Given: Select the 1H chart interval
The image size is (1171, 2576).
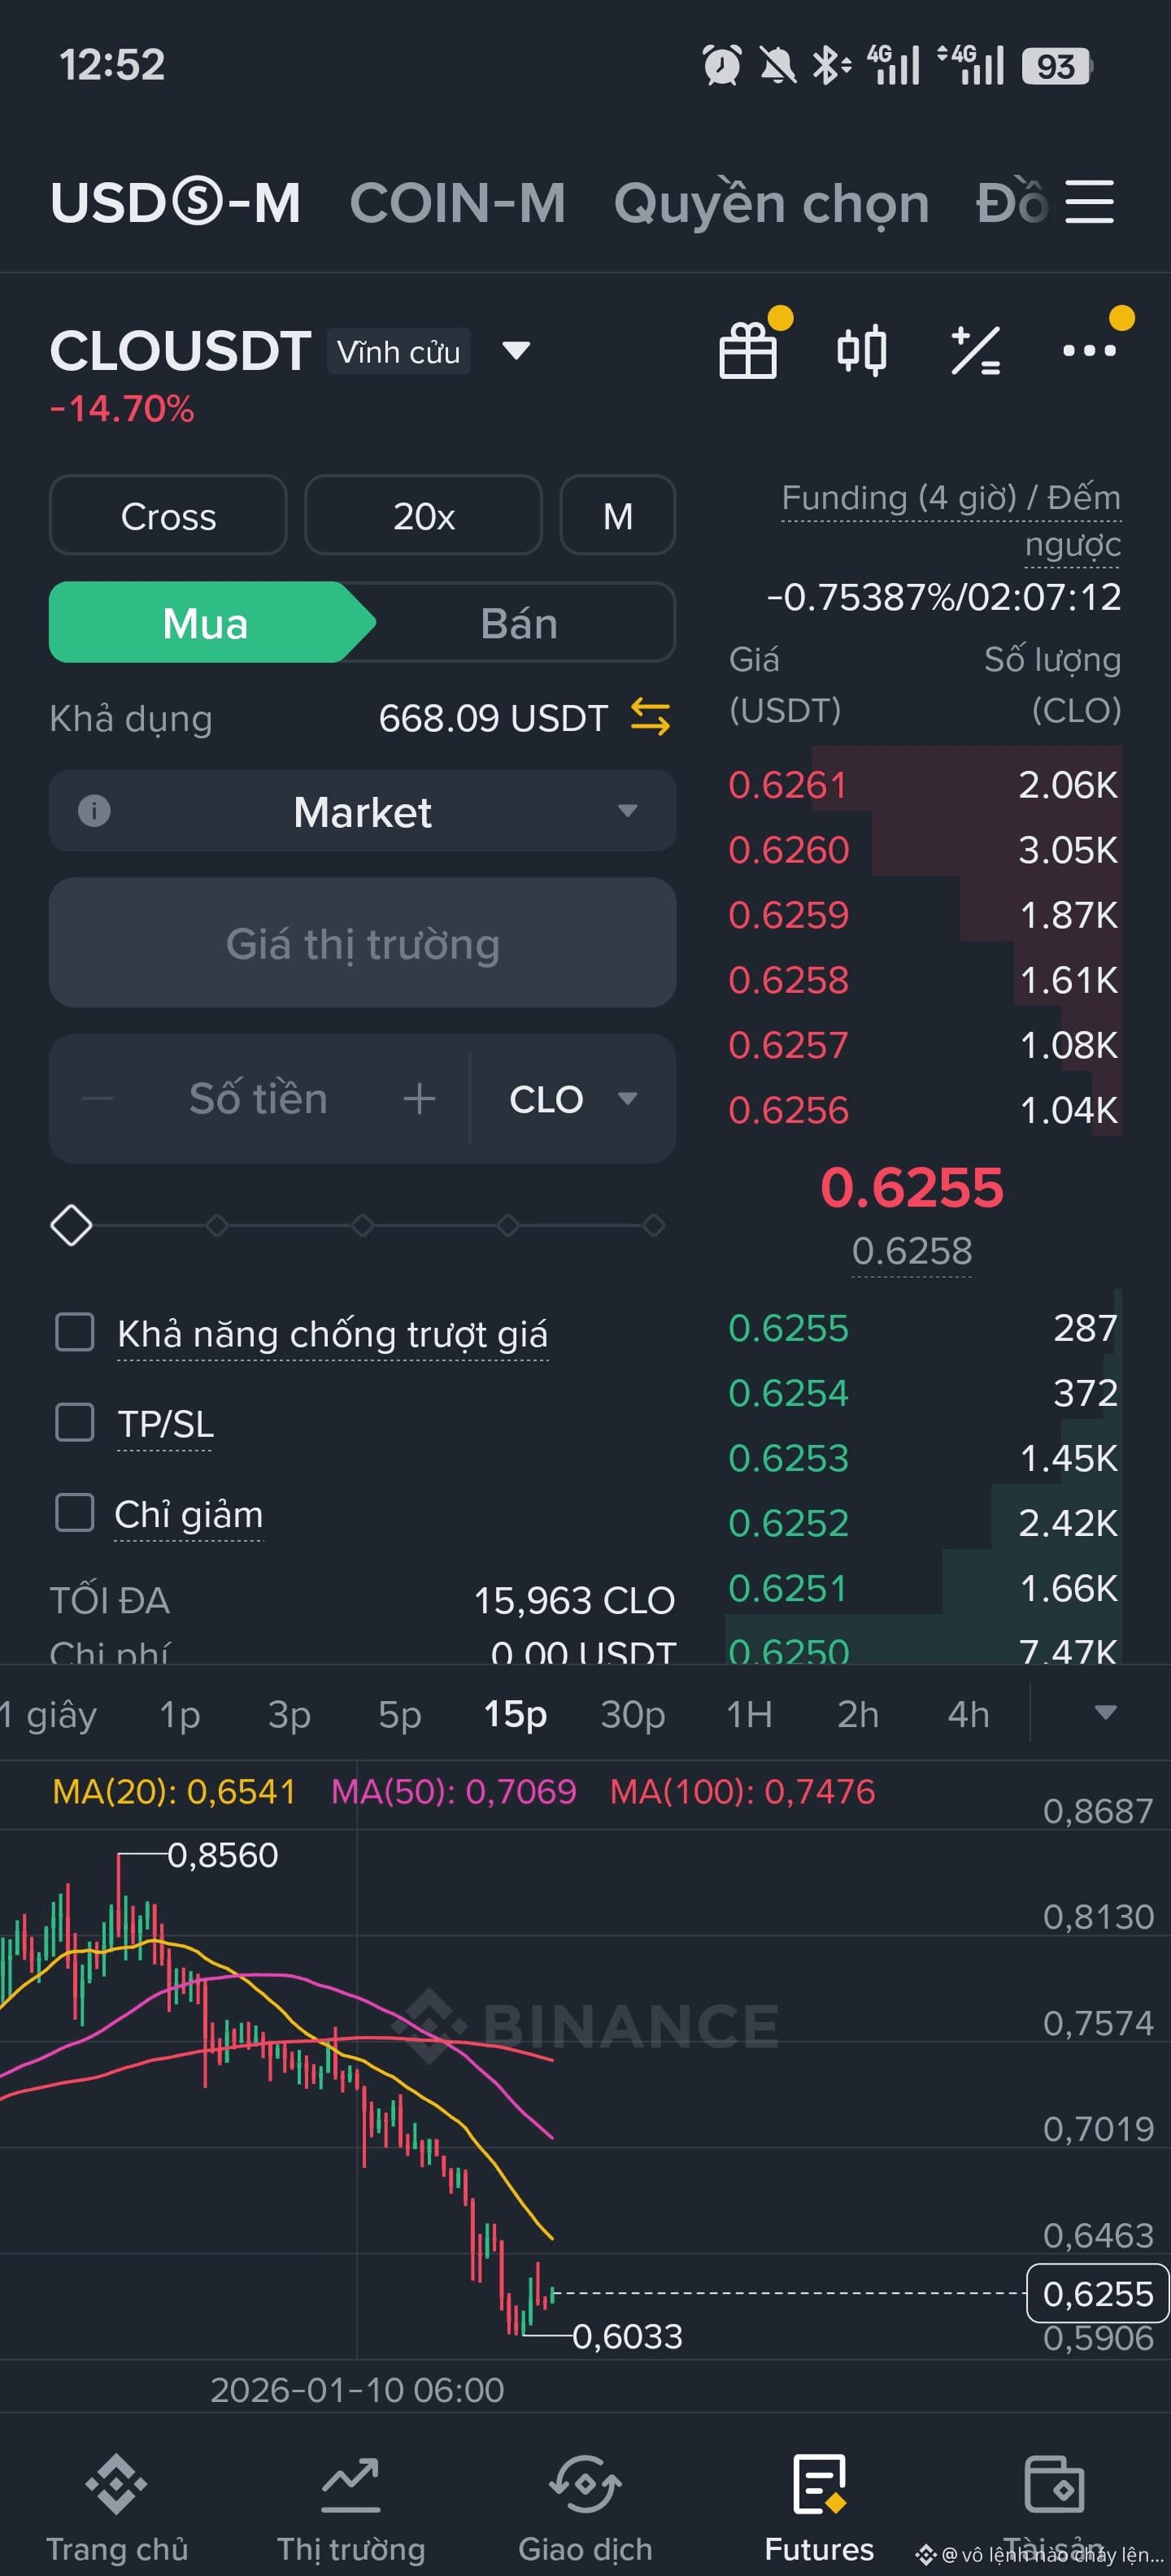Looking at the screenshot, I should pyautogui.click(x=749, y=1714).
